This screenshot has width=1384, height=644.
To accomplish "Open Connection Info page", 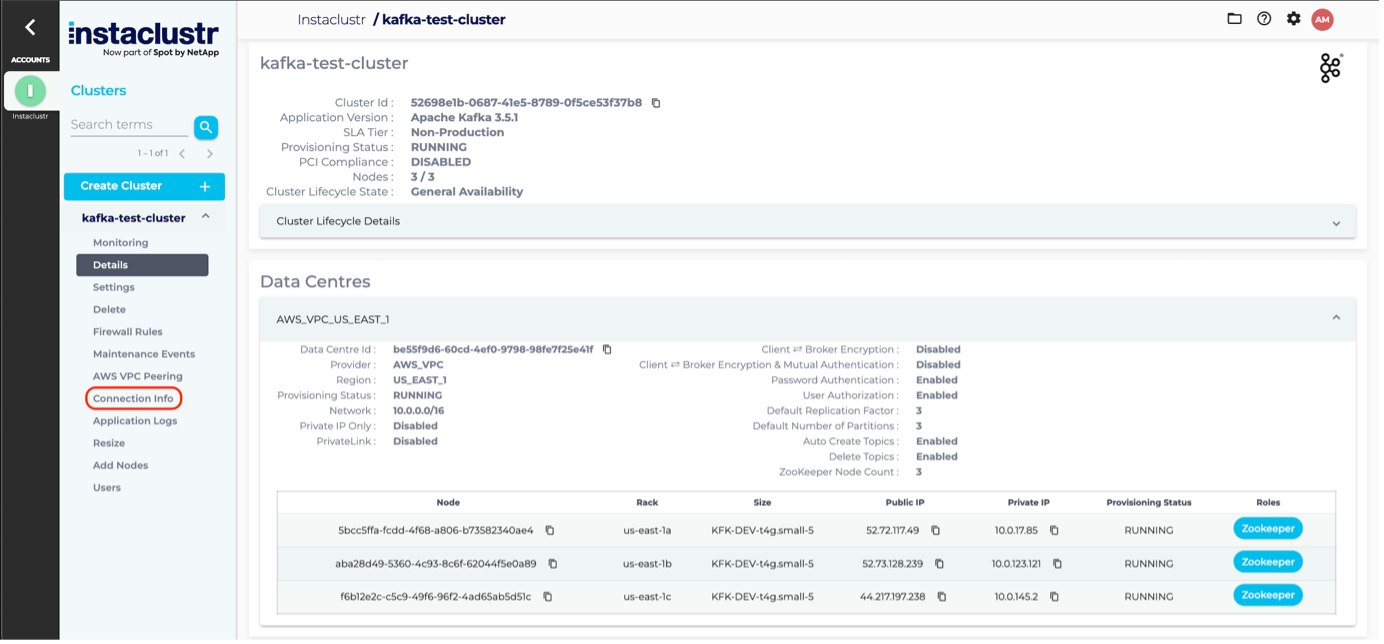I will point(133,399).
